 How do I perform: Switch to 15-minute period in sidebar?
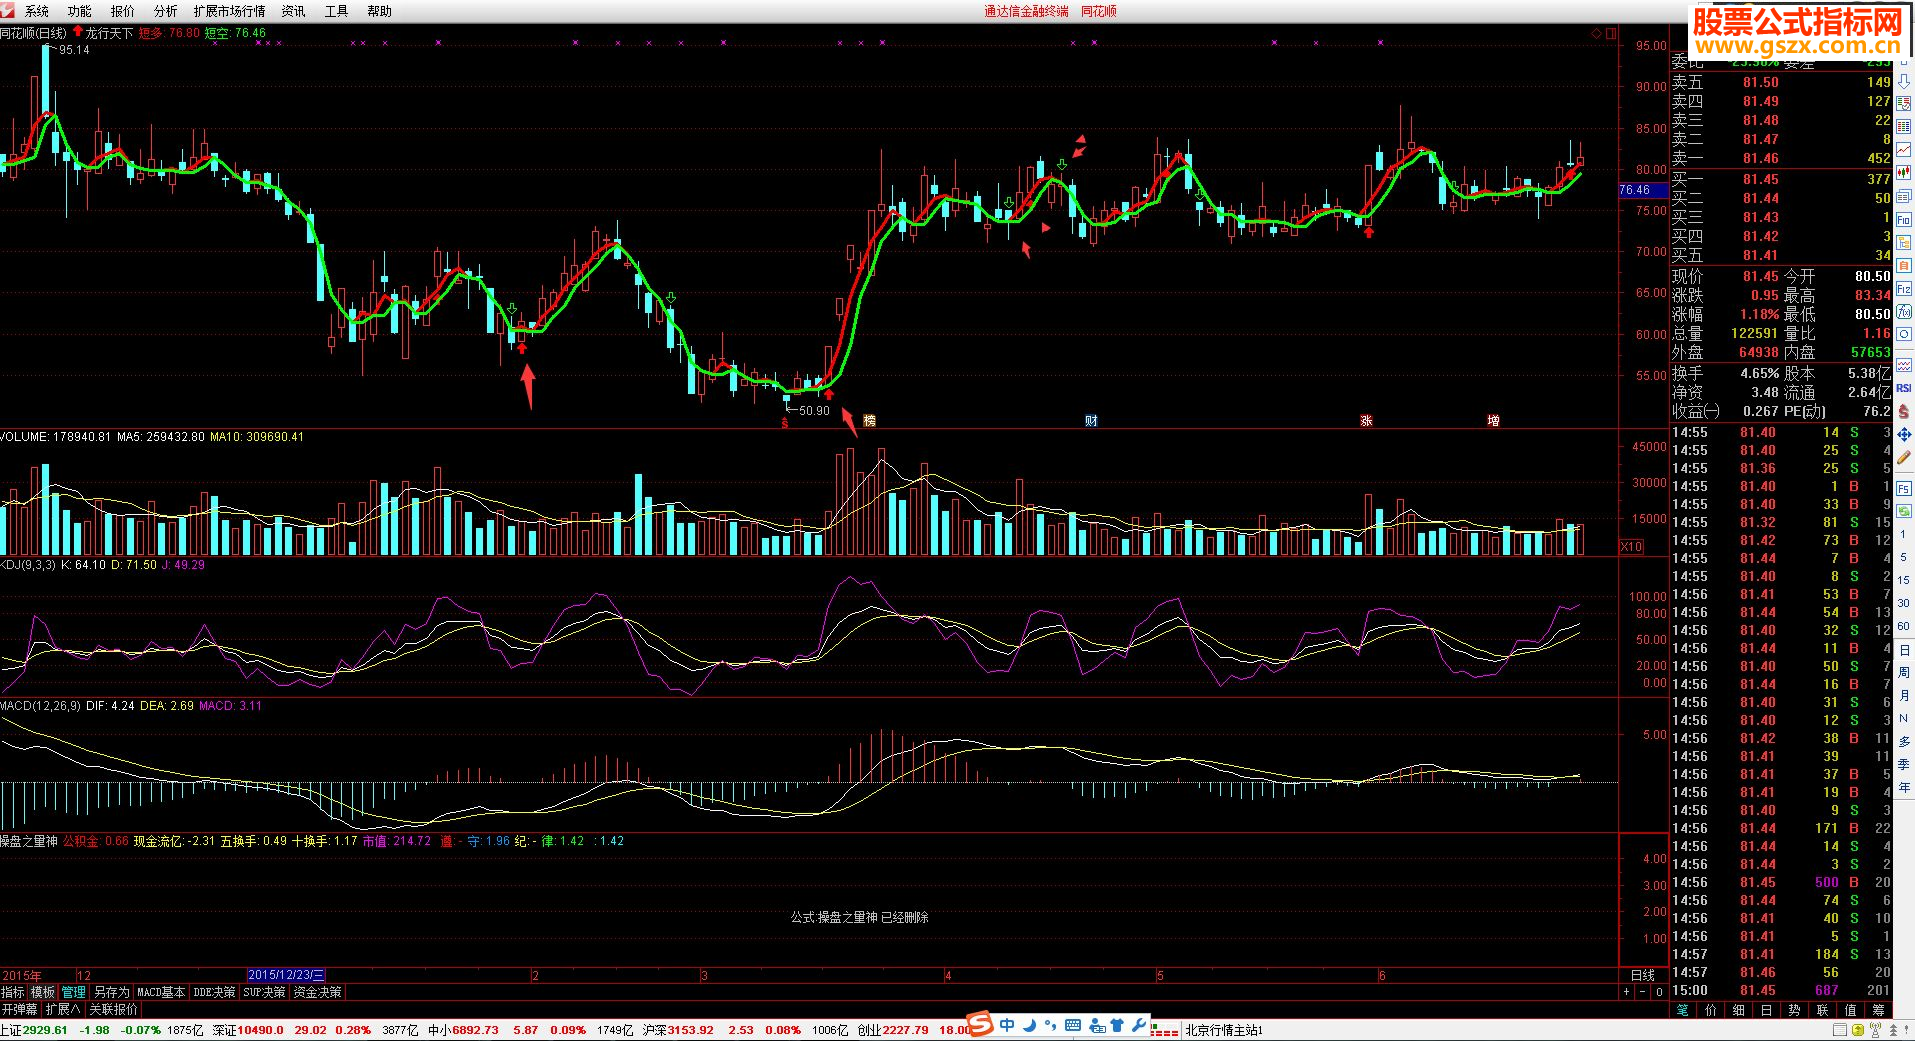coord(1903,580)
